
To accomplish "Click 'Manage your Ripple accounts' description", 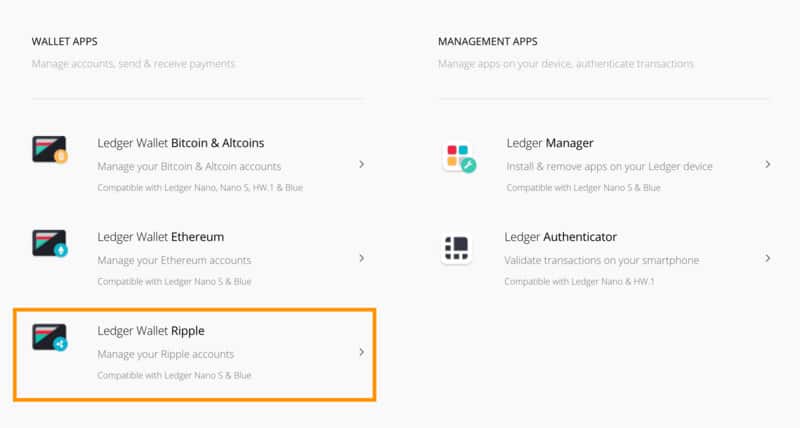I will click(166, 354).
